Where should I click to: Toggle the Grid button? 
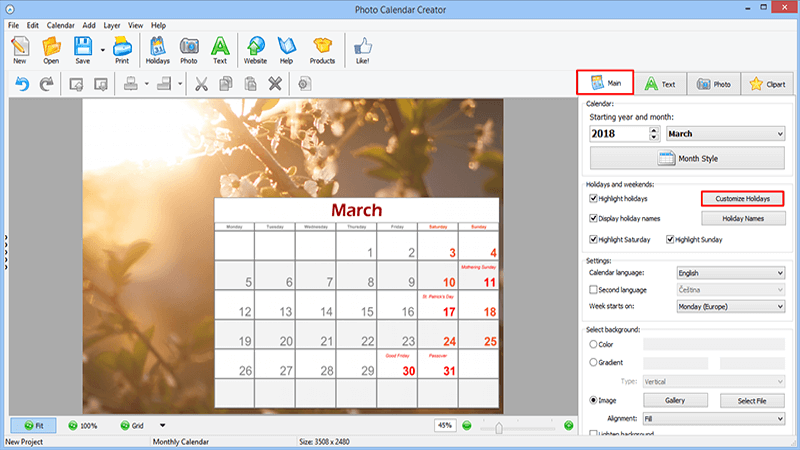tap(132, 426)
